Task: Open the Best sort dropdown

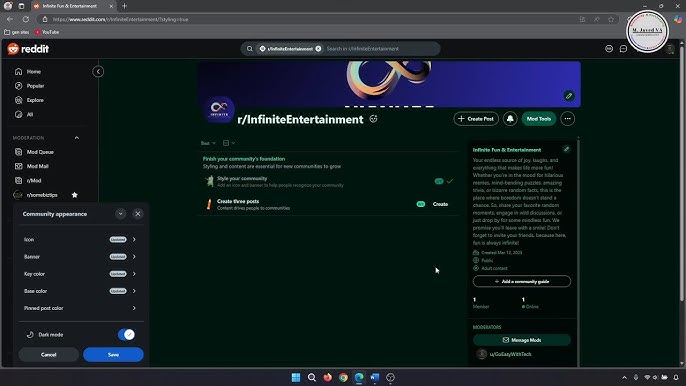Action: coord(208,143)
